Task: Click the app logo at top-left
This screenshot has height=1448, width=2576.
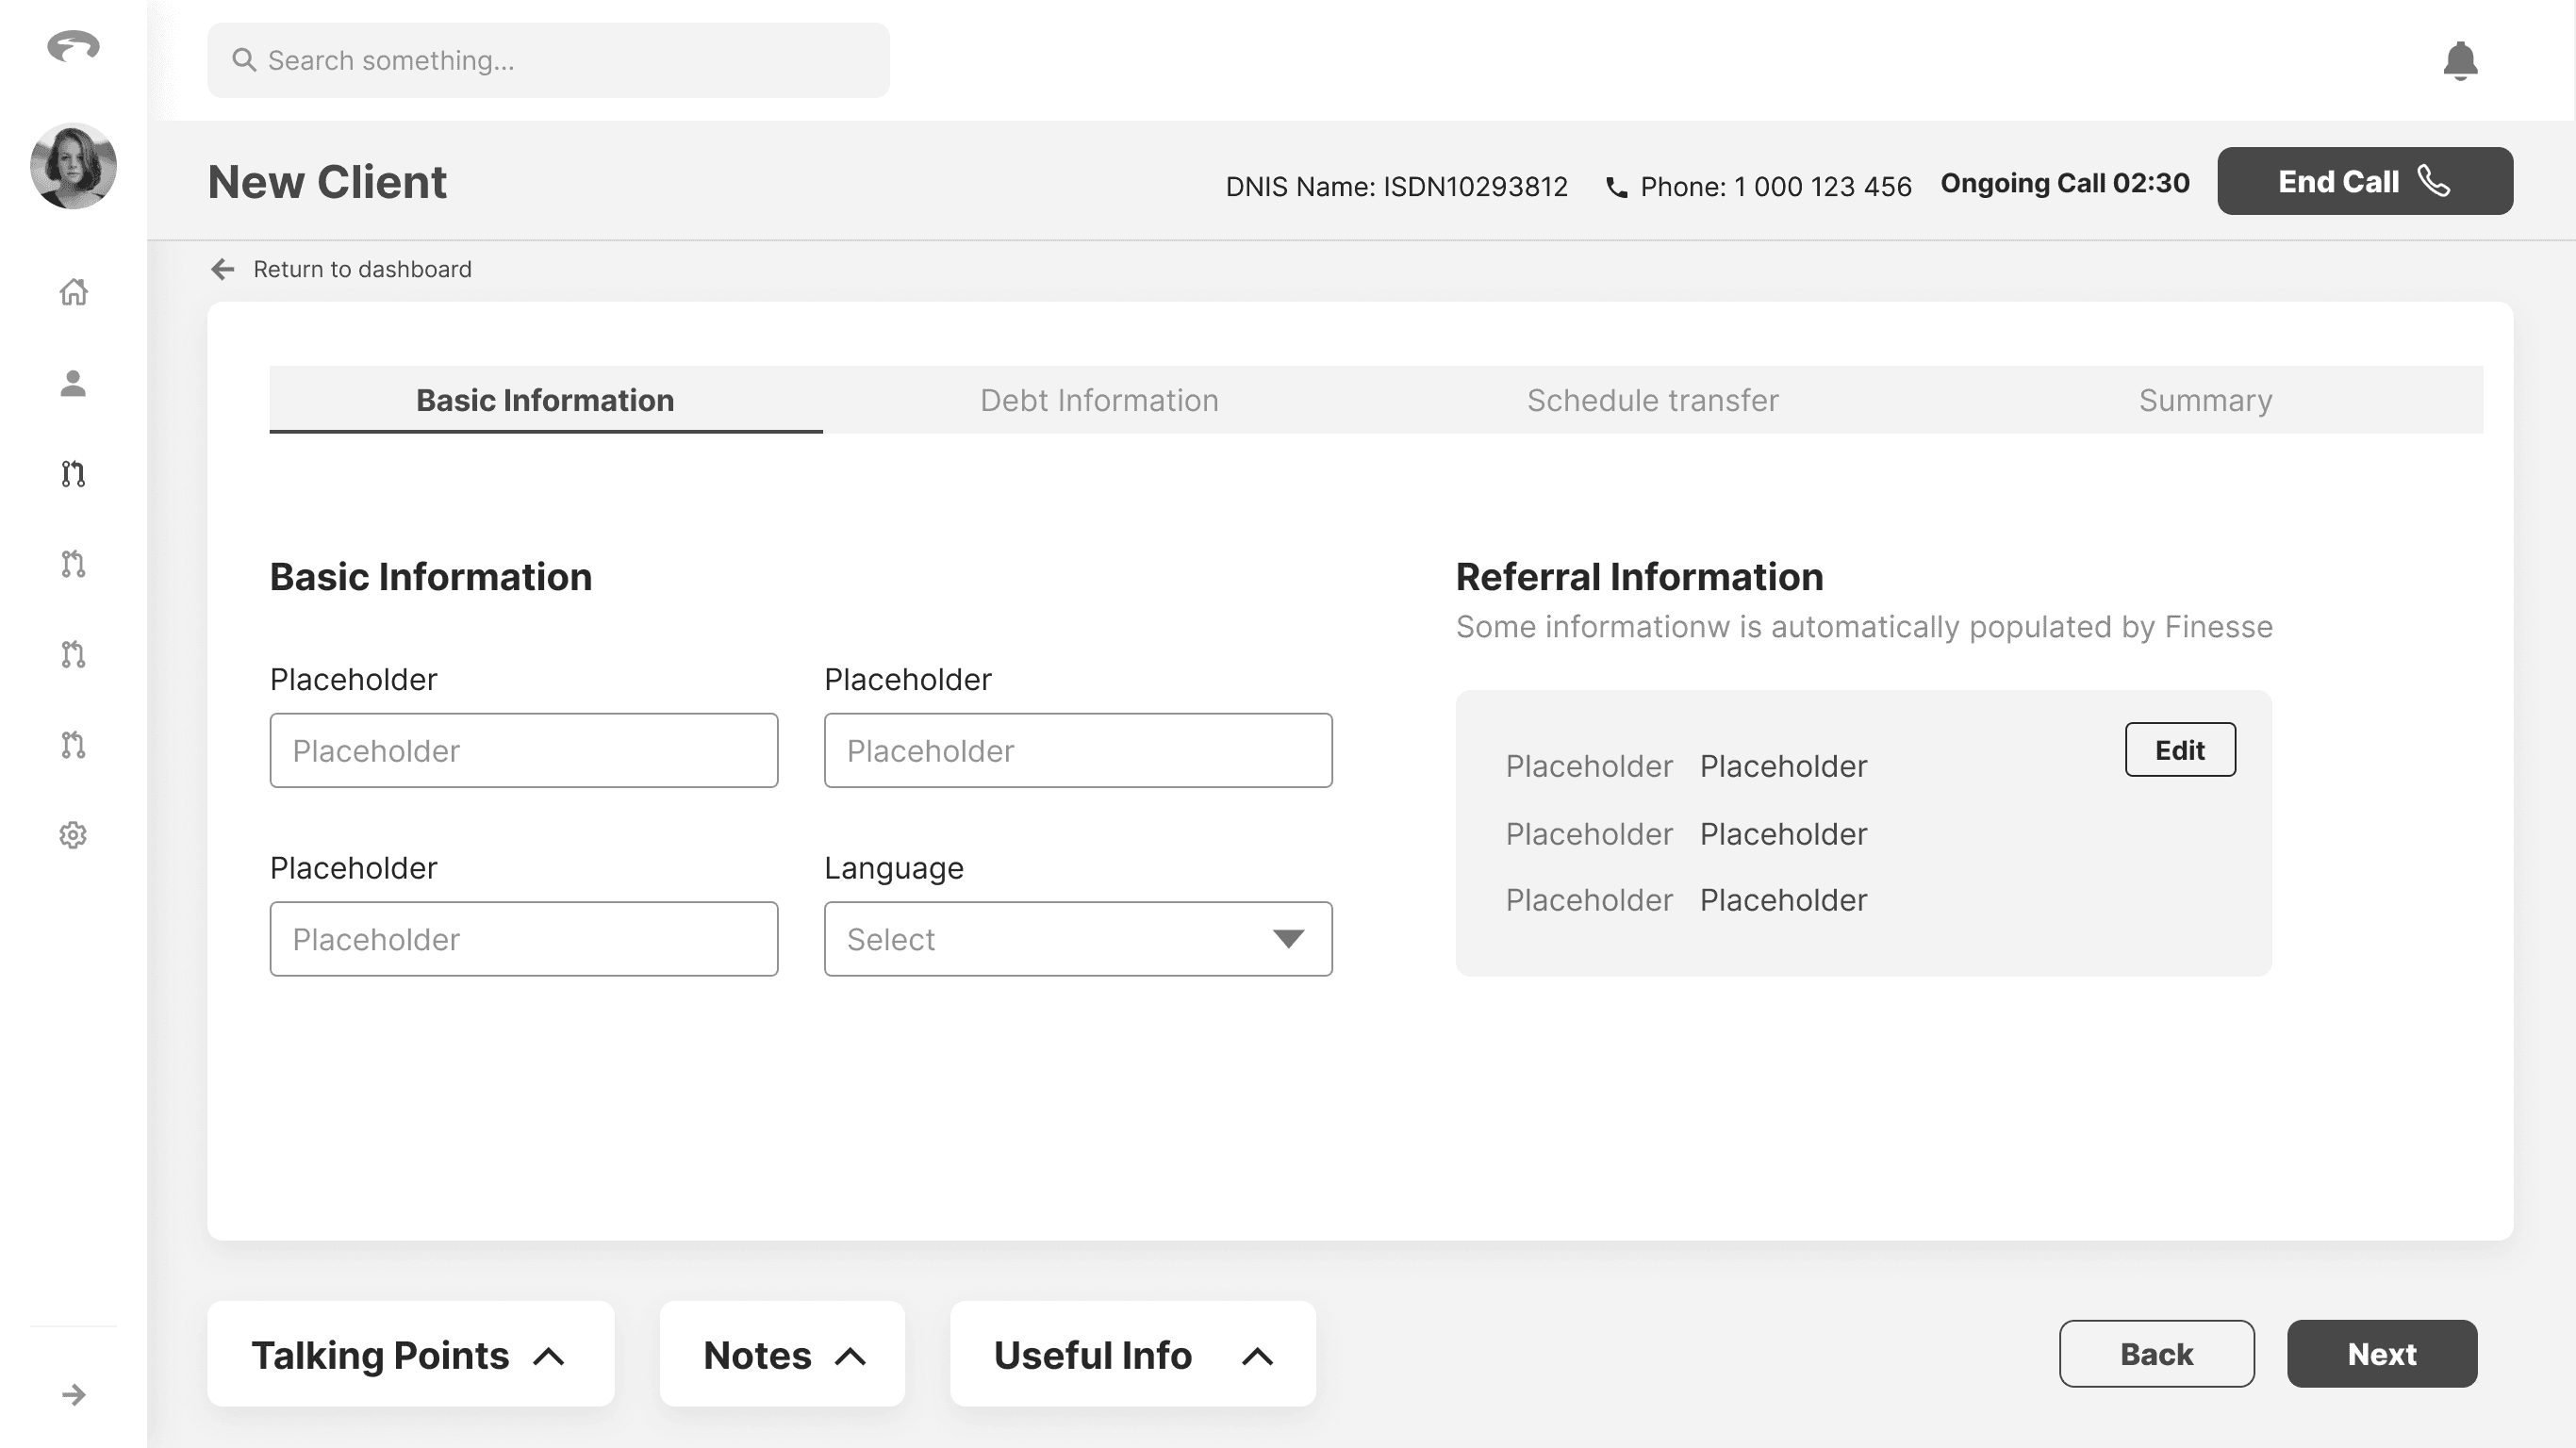Action: [x=73, y=46]
